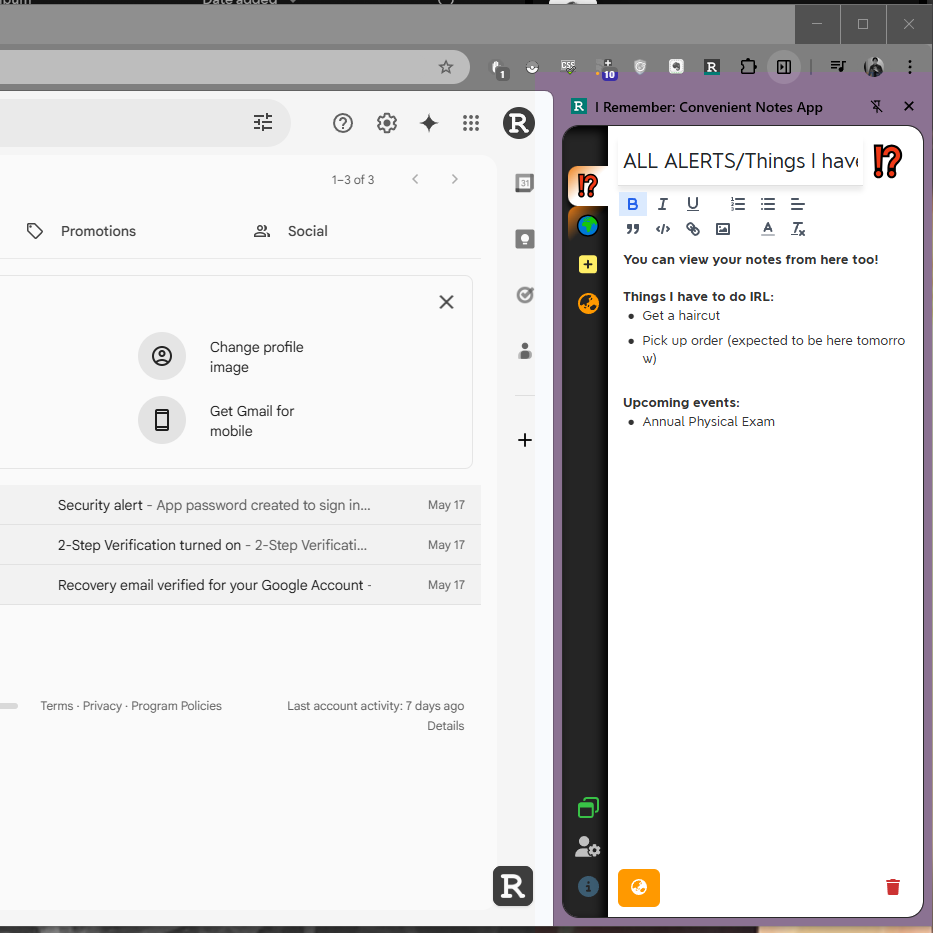933x933 pixels.
Task: Open Google Calendar in Gmail side panel
Action: (x=524, y=183)
